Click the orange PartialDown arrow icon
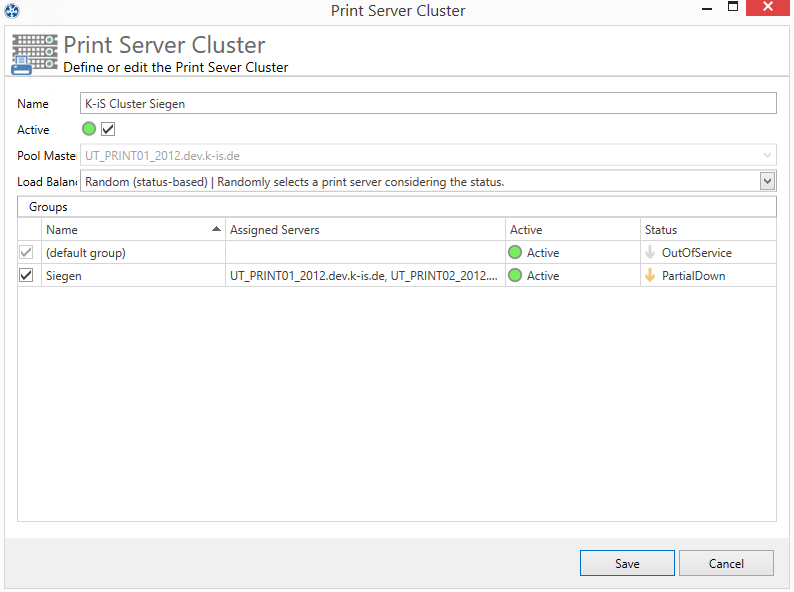Image resolution: width=794 pixels, height=592 pixels. (650, 275)
